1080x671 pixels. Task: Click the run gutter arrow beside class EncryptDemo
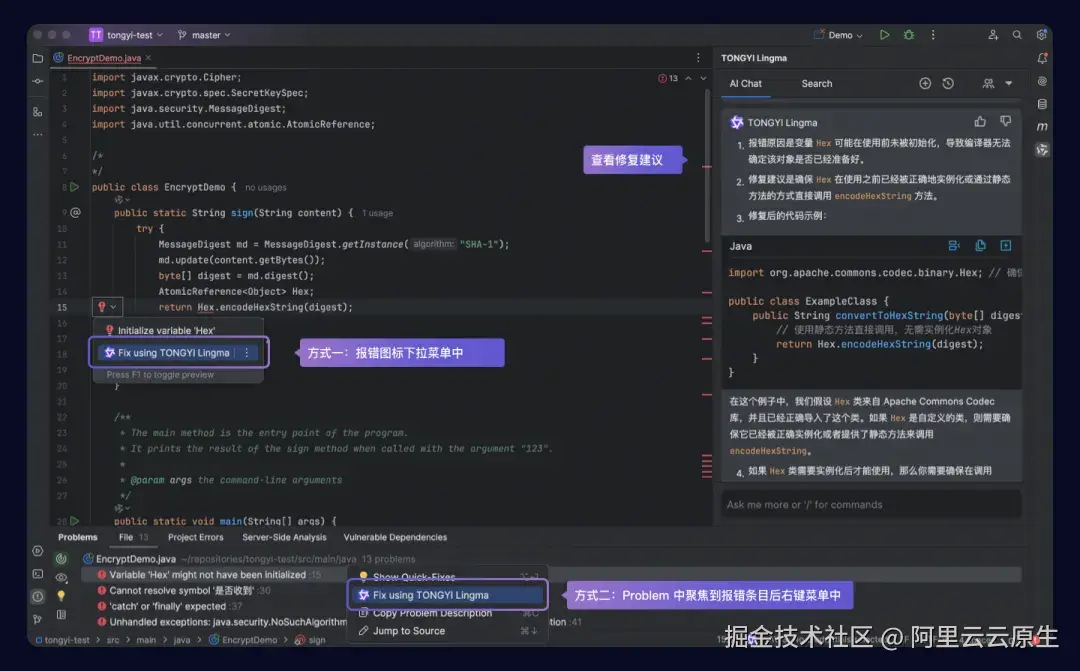point(74,187)
